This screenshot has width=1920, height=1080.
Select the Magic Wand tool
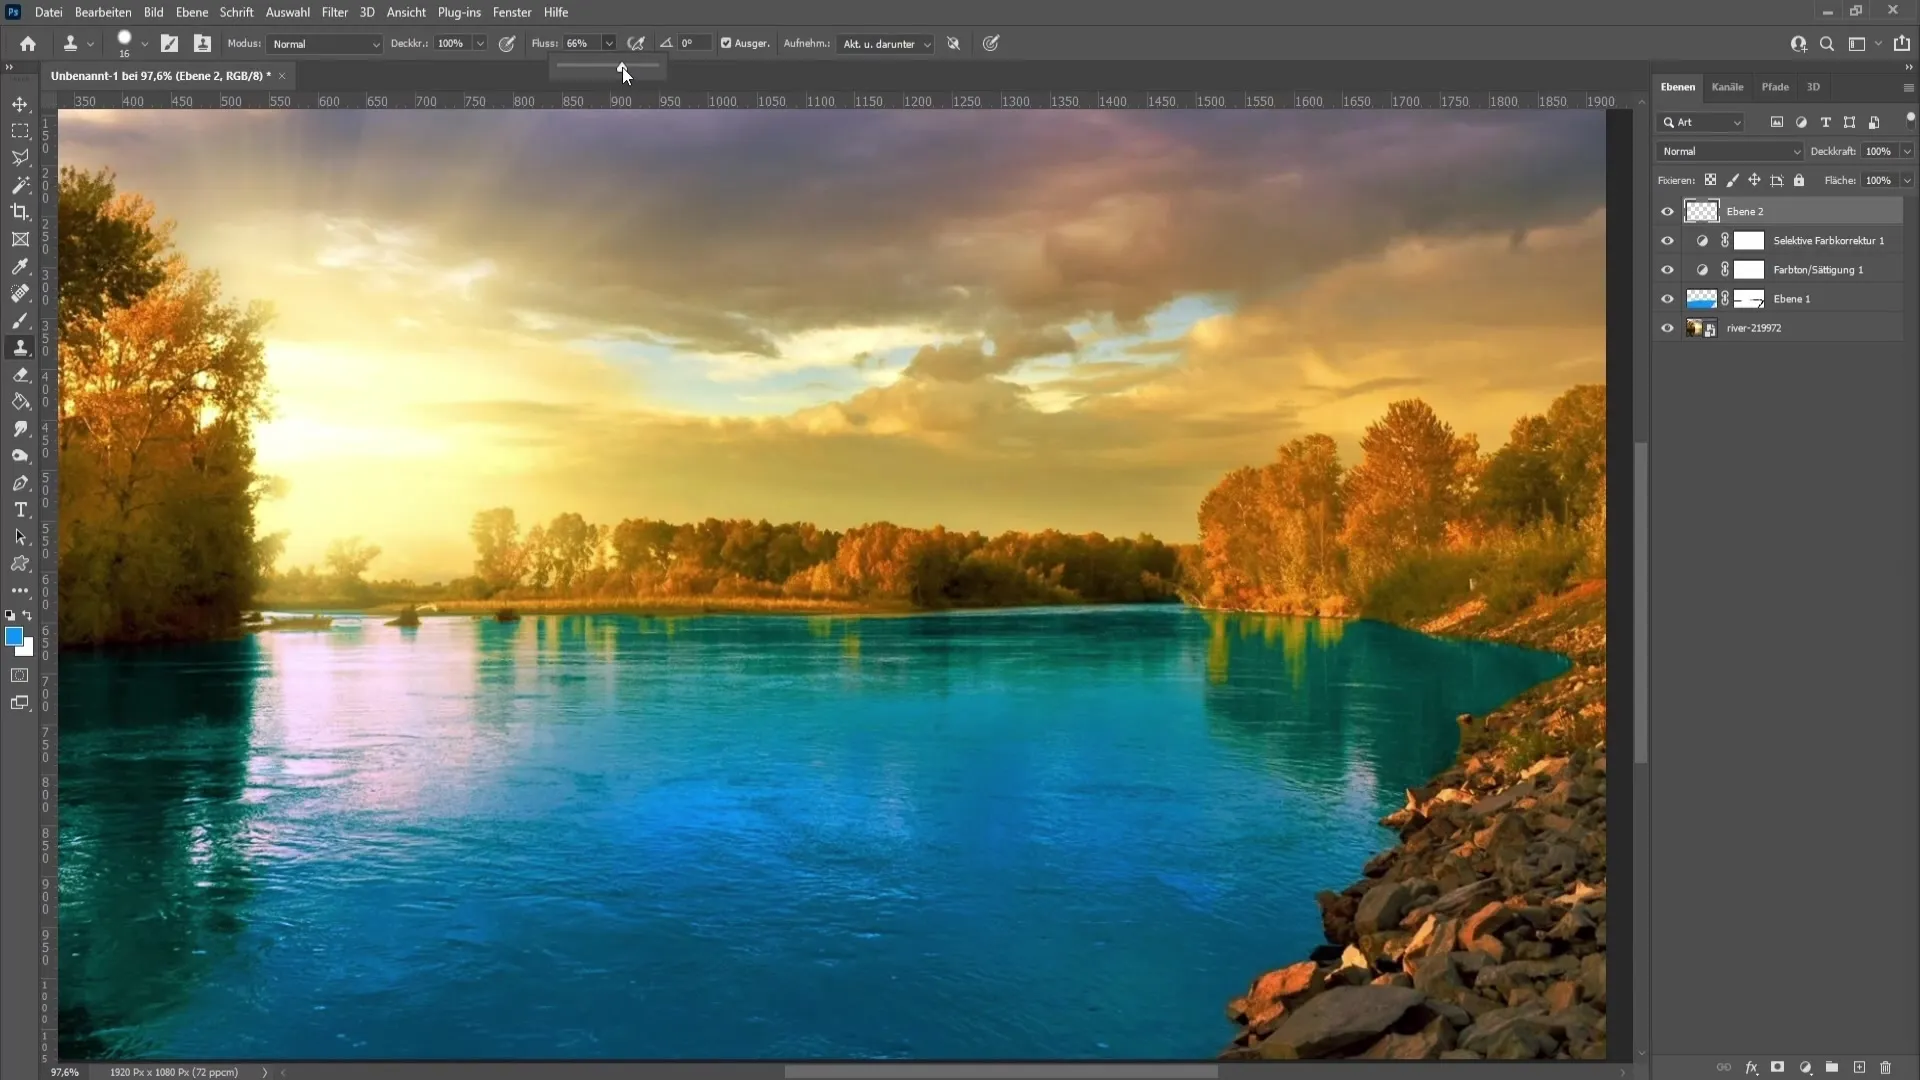click(x=18, y=186)
